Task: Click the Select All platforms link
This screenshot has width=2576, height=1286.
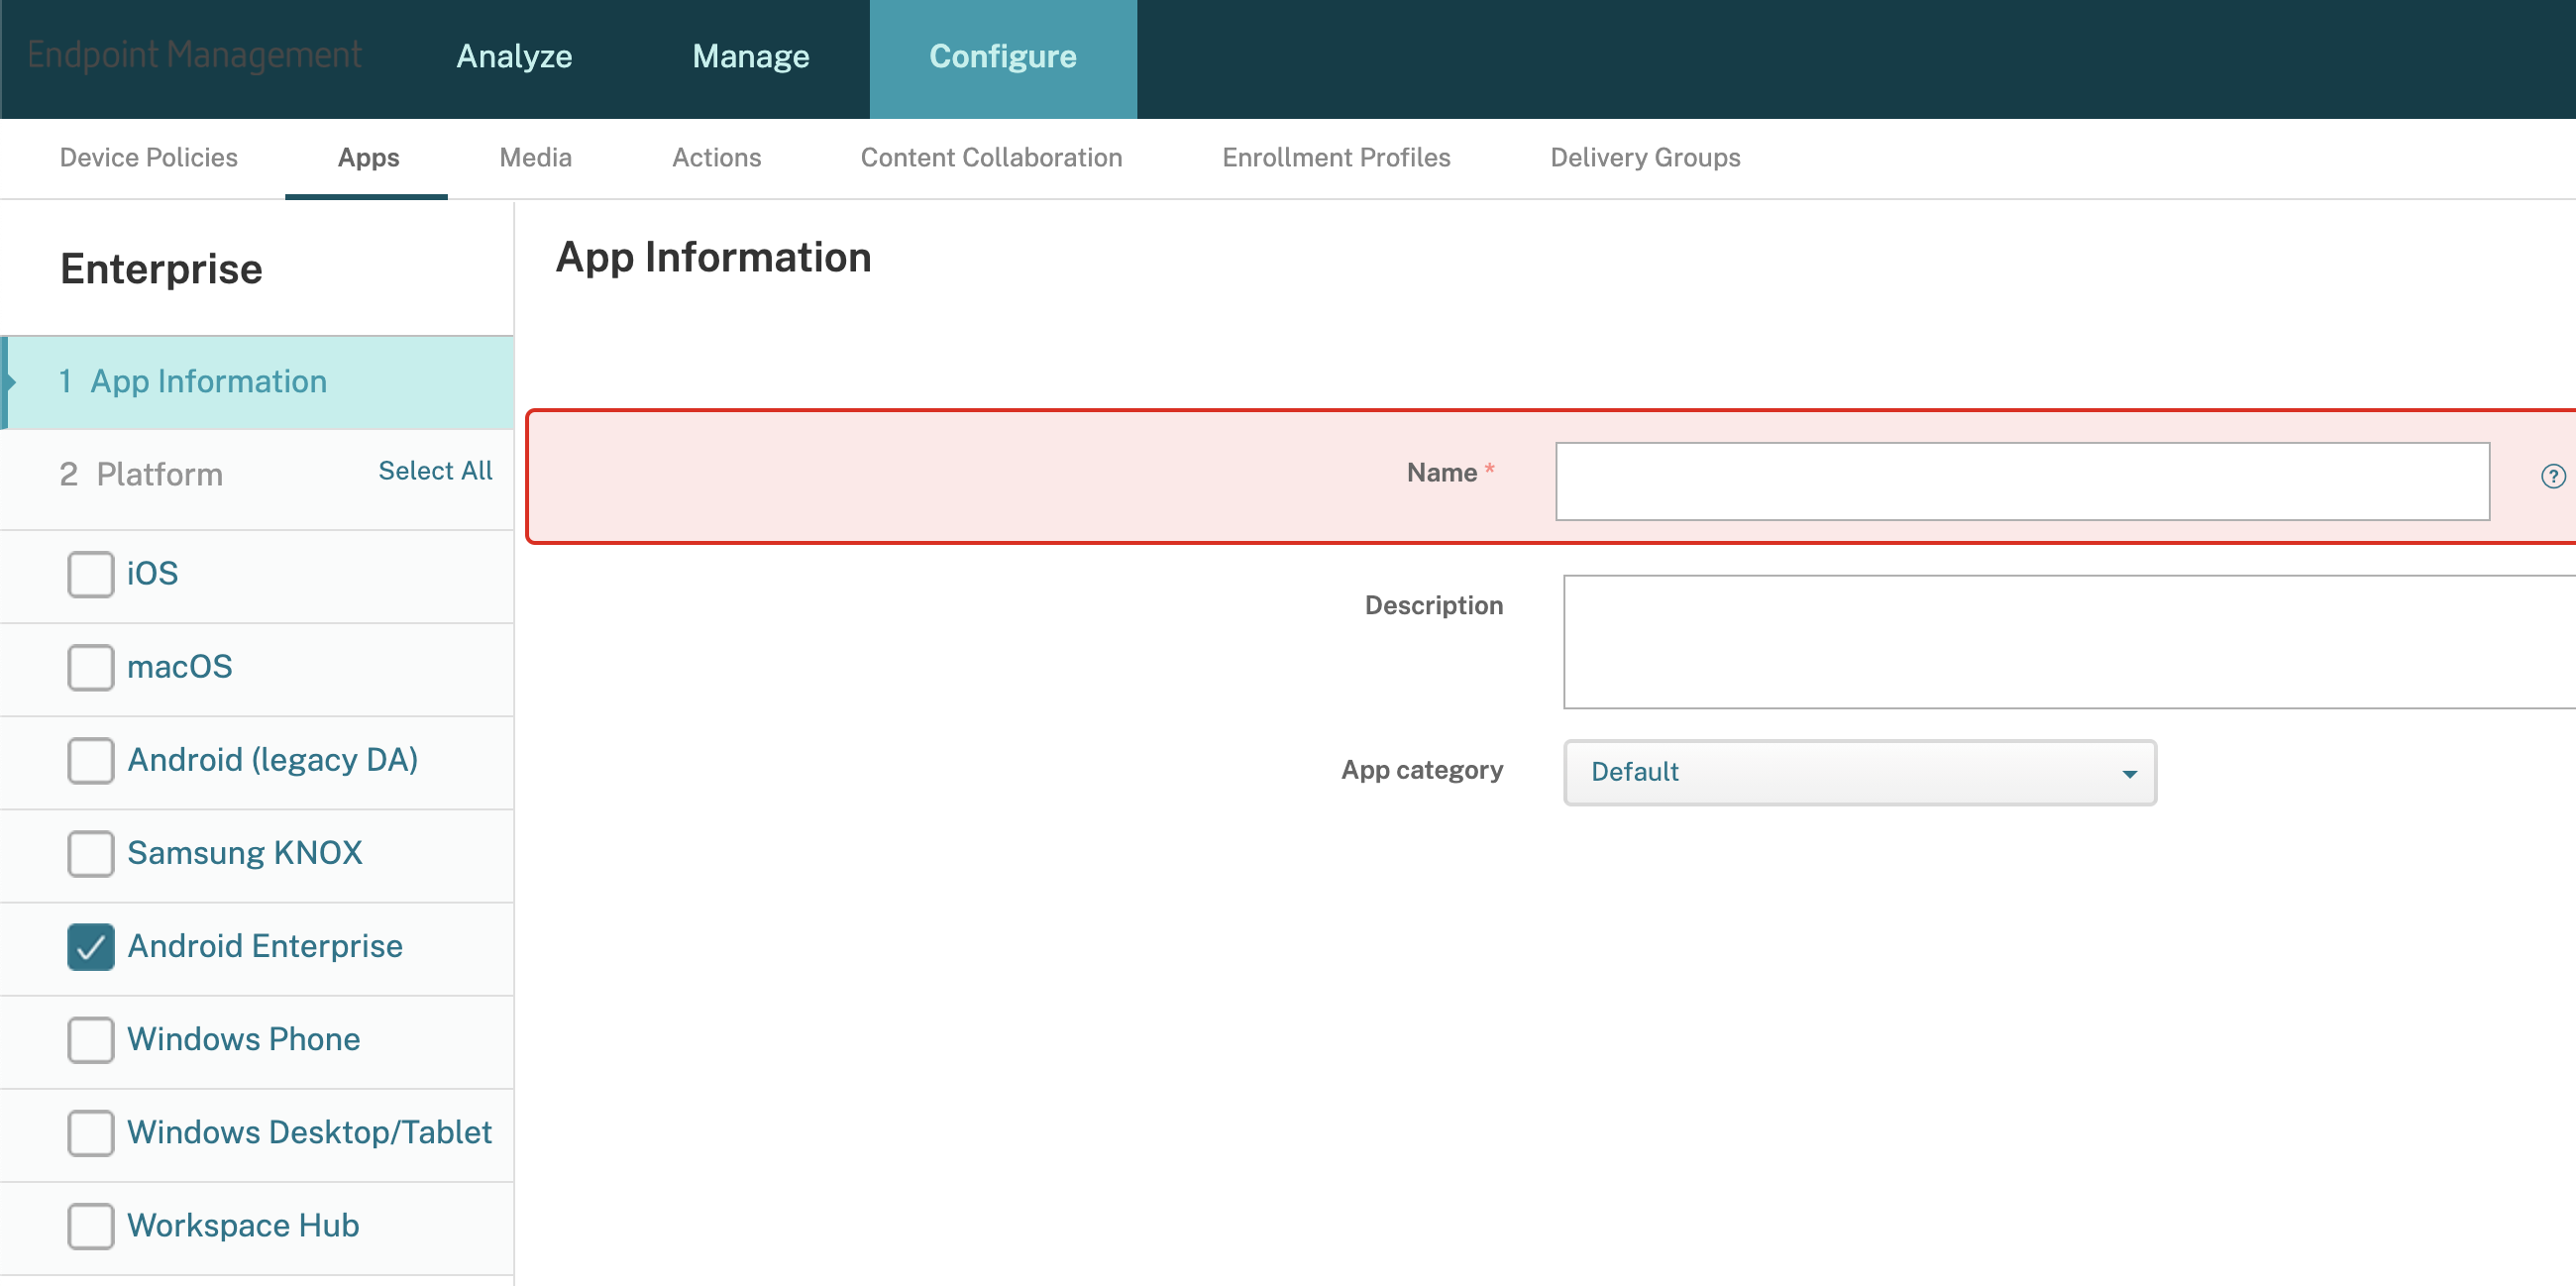Action: [x=435, y=471]
